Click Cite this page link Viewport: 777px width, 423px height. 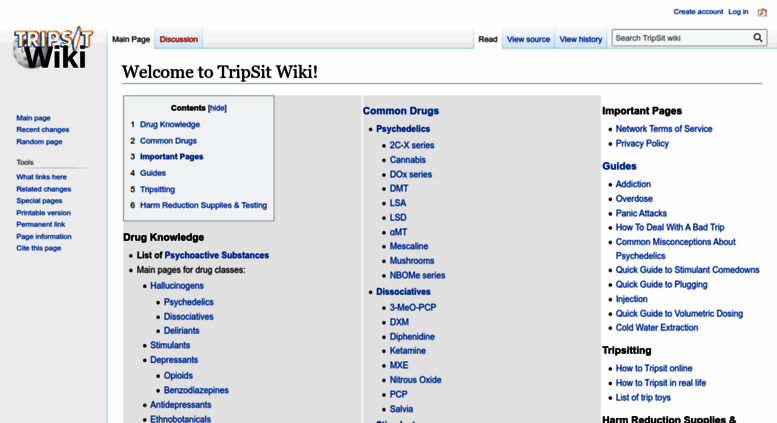tap(39, 248)
